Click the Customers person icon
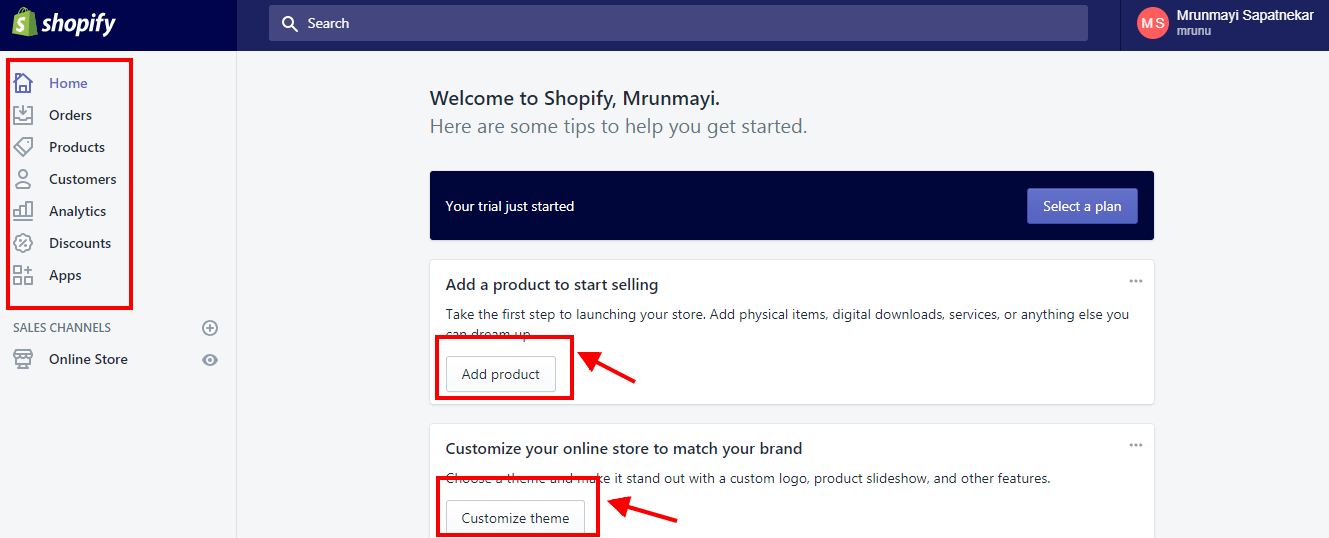The image size is (1329, 538). pyautogui.click(x=23, y=179)
